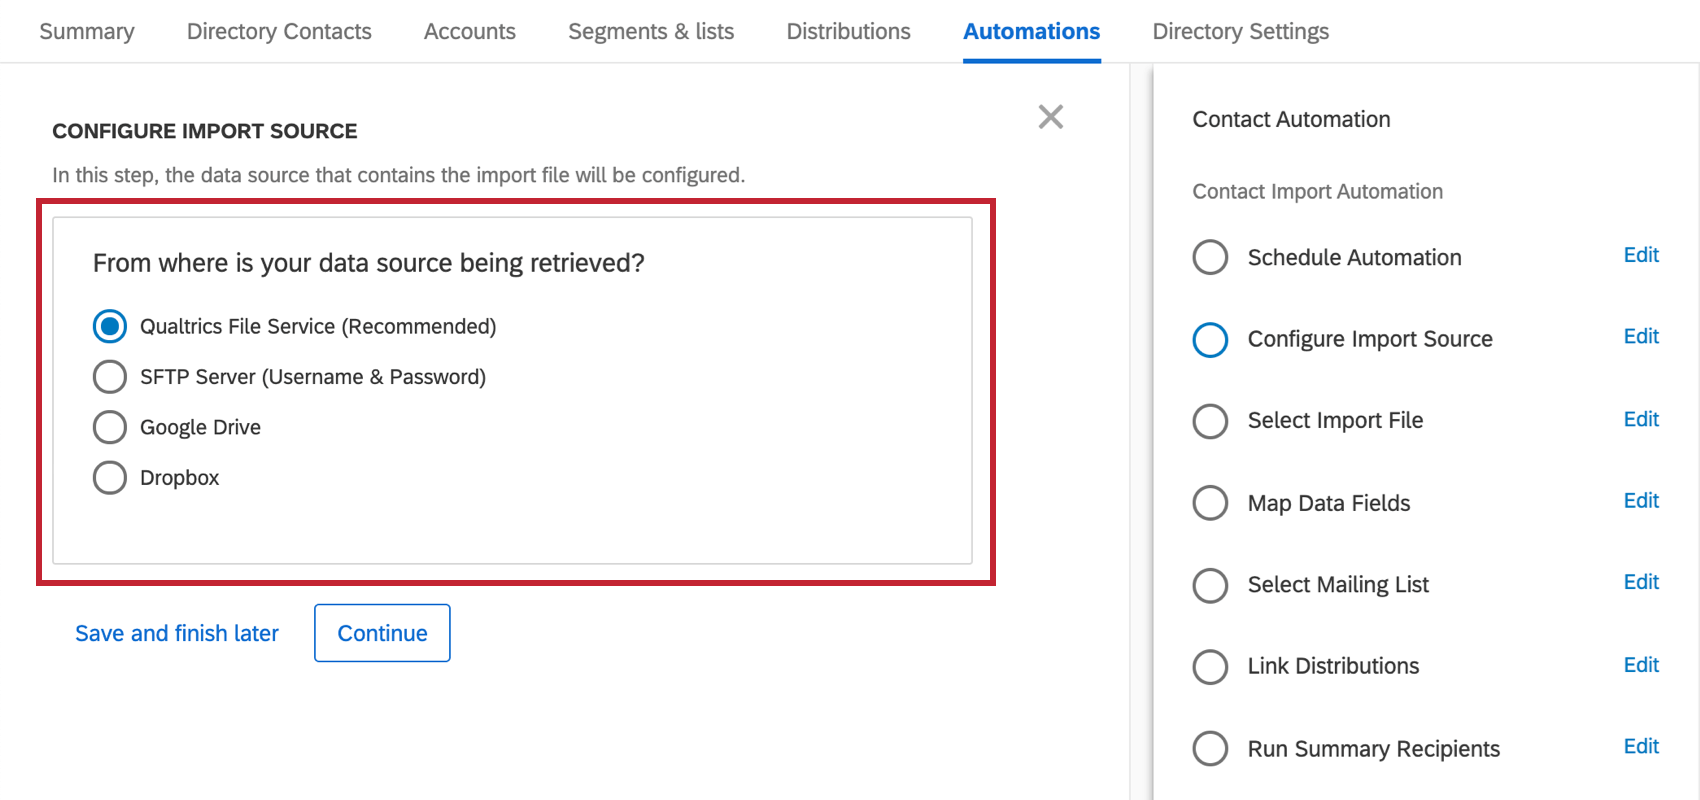This screenshot has height=800, width=1700.
Task: Click Save and finish later link
Action: pyautogui.click(x=177, y=633)
